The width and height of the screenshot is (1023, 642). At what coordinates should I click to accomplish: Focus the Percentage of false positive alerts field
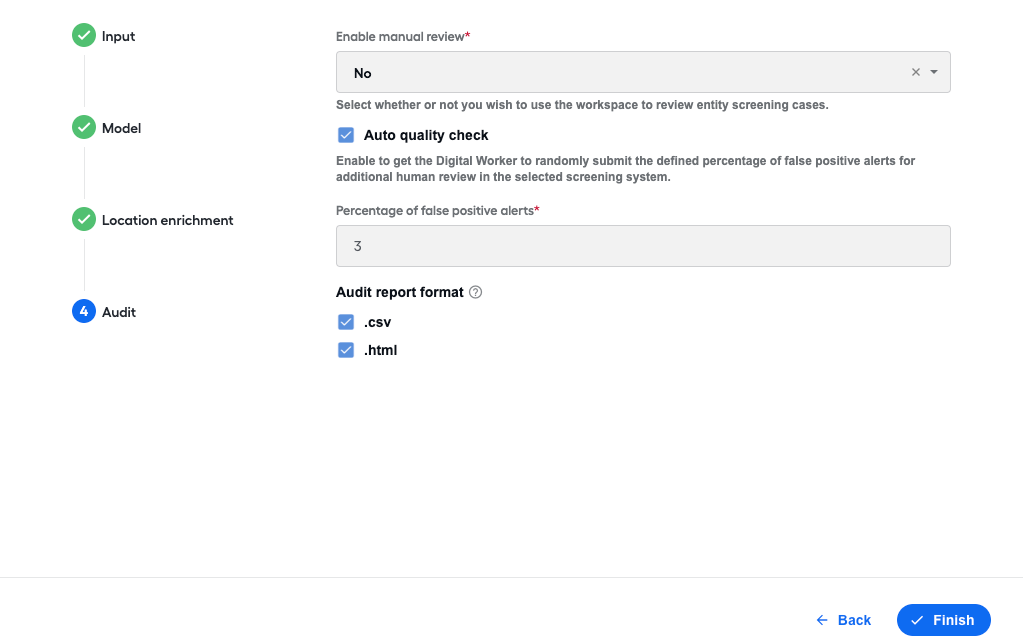(643, 246)
